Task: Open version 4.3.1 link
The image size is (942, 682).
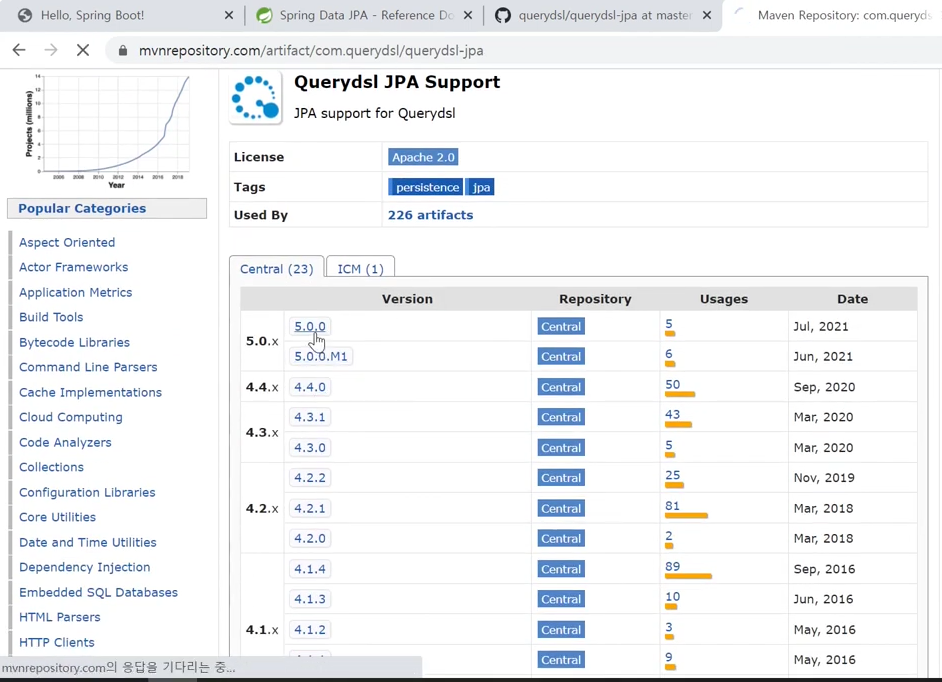Action: click(x=310, y=417)
